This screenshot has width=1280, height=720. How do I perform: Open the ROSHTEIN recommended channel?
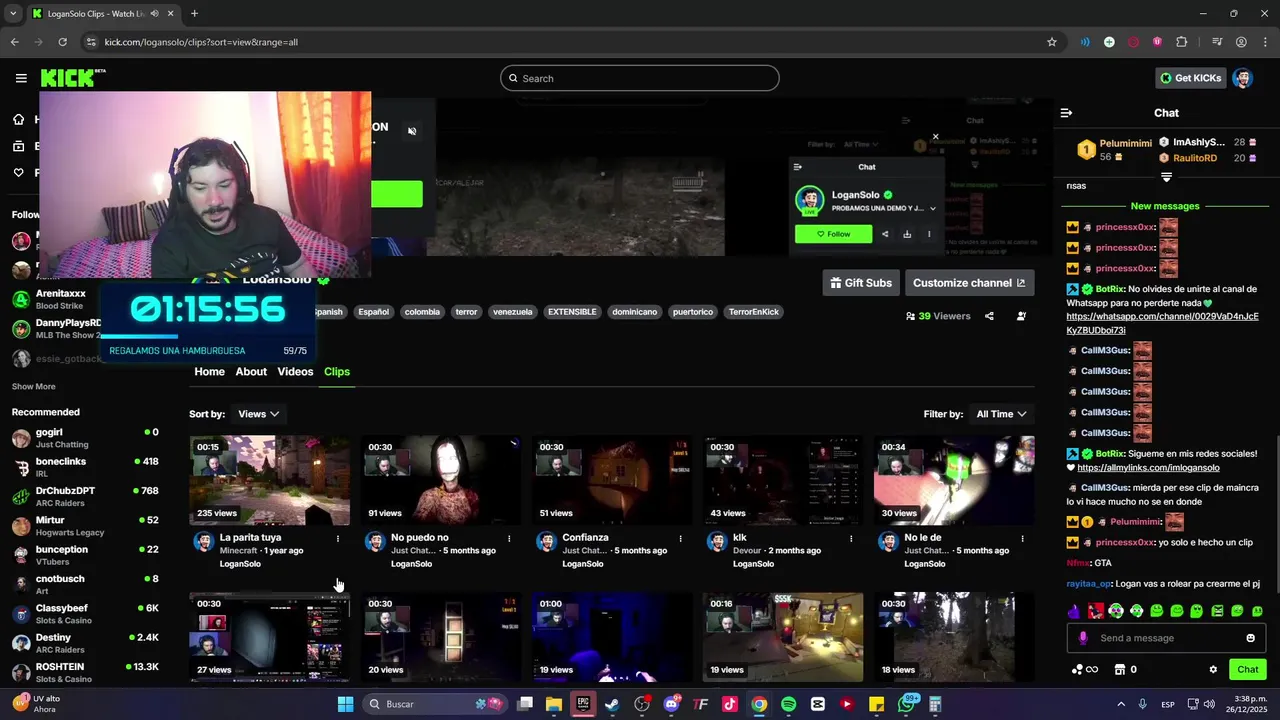coord(85,672)
